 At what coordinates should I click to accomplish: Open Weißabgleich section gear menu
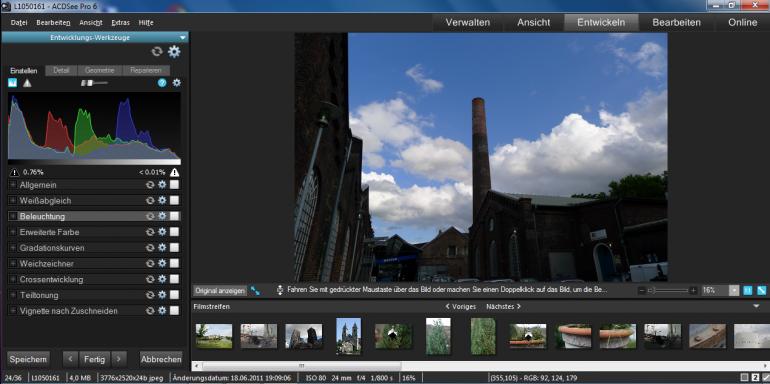pyautogui.click(x=162, y=201)
